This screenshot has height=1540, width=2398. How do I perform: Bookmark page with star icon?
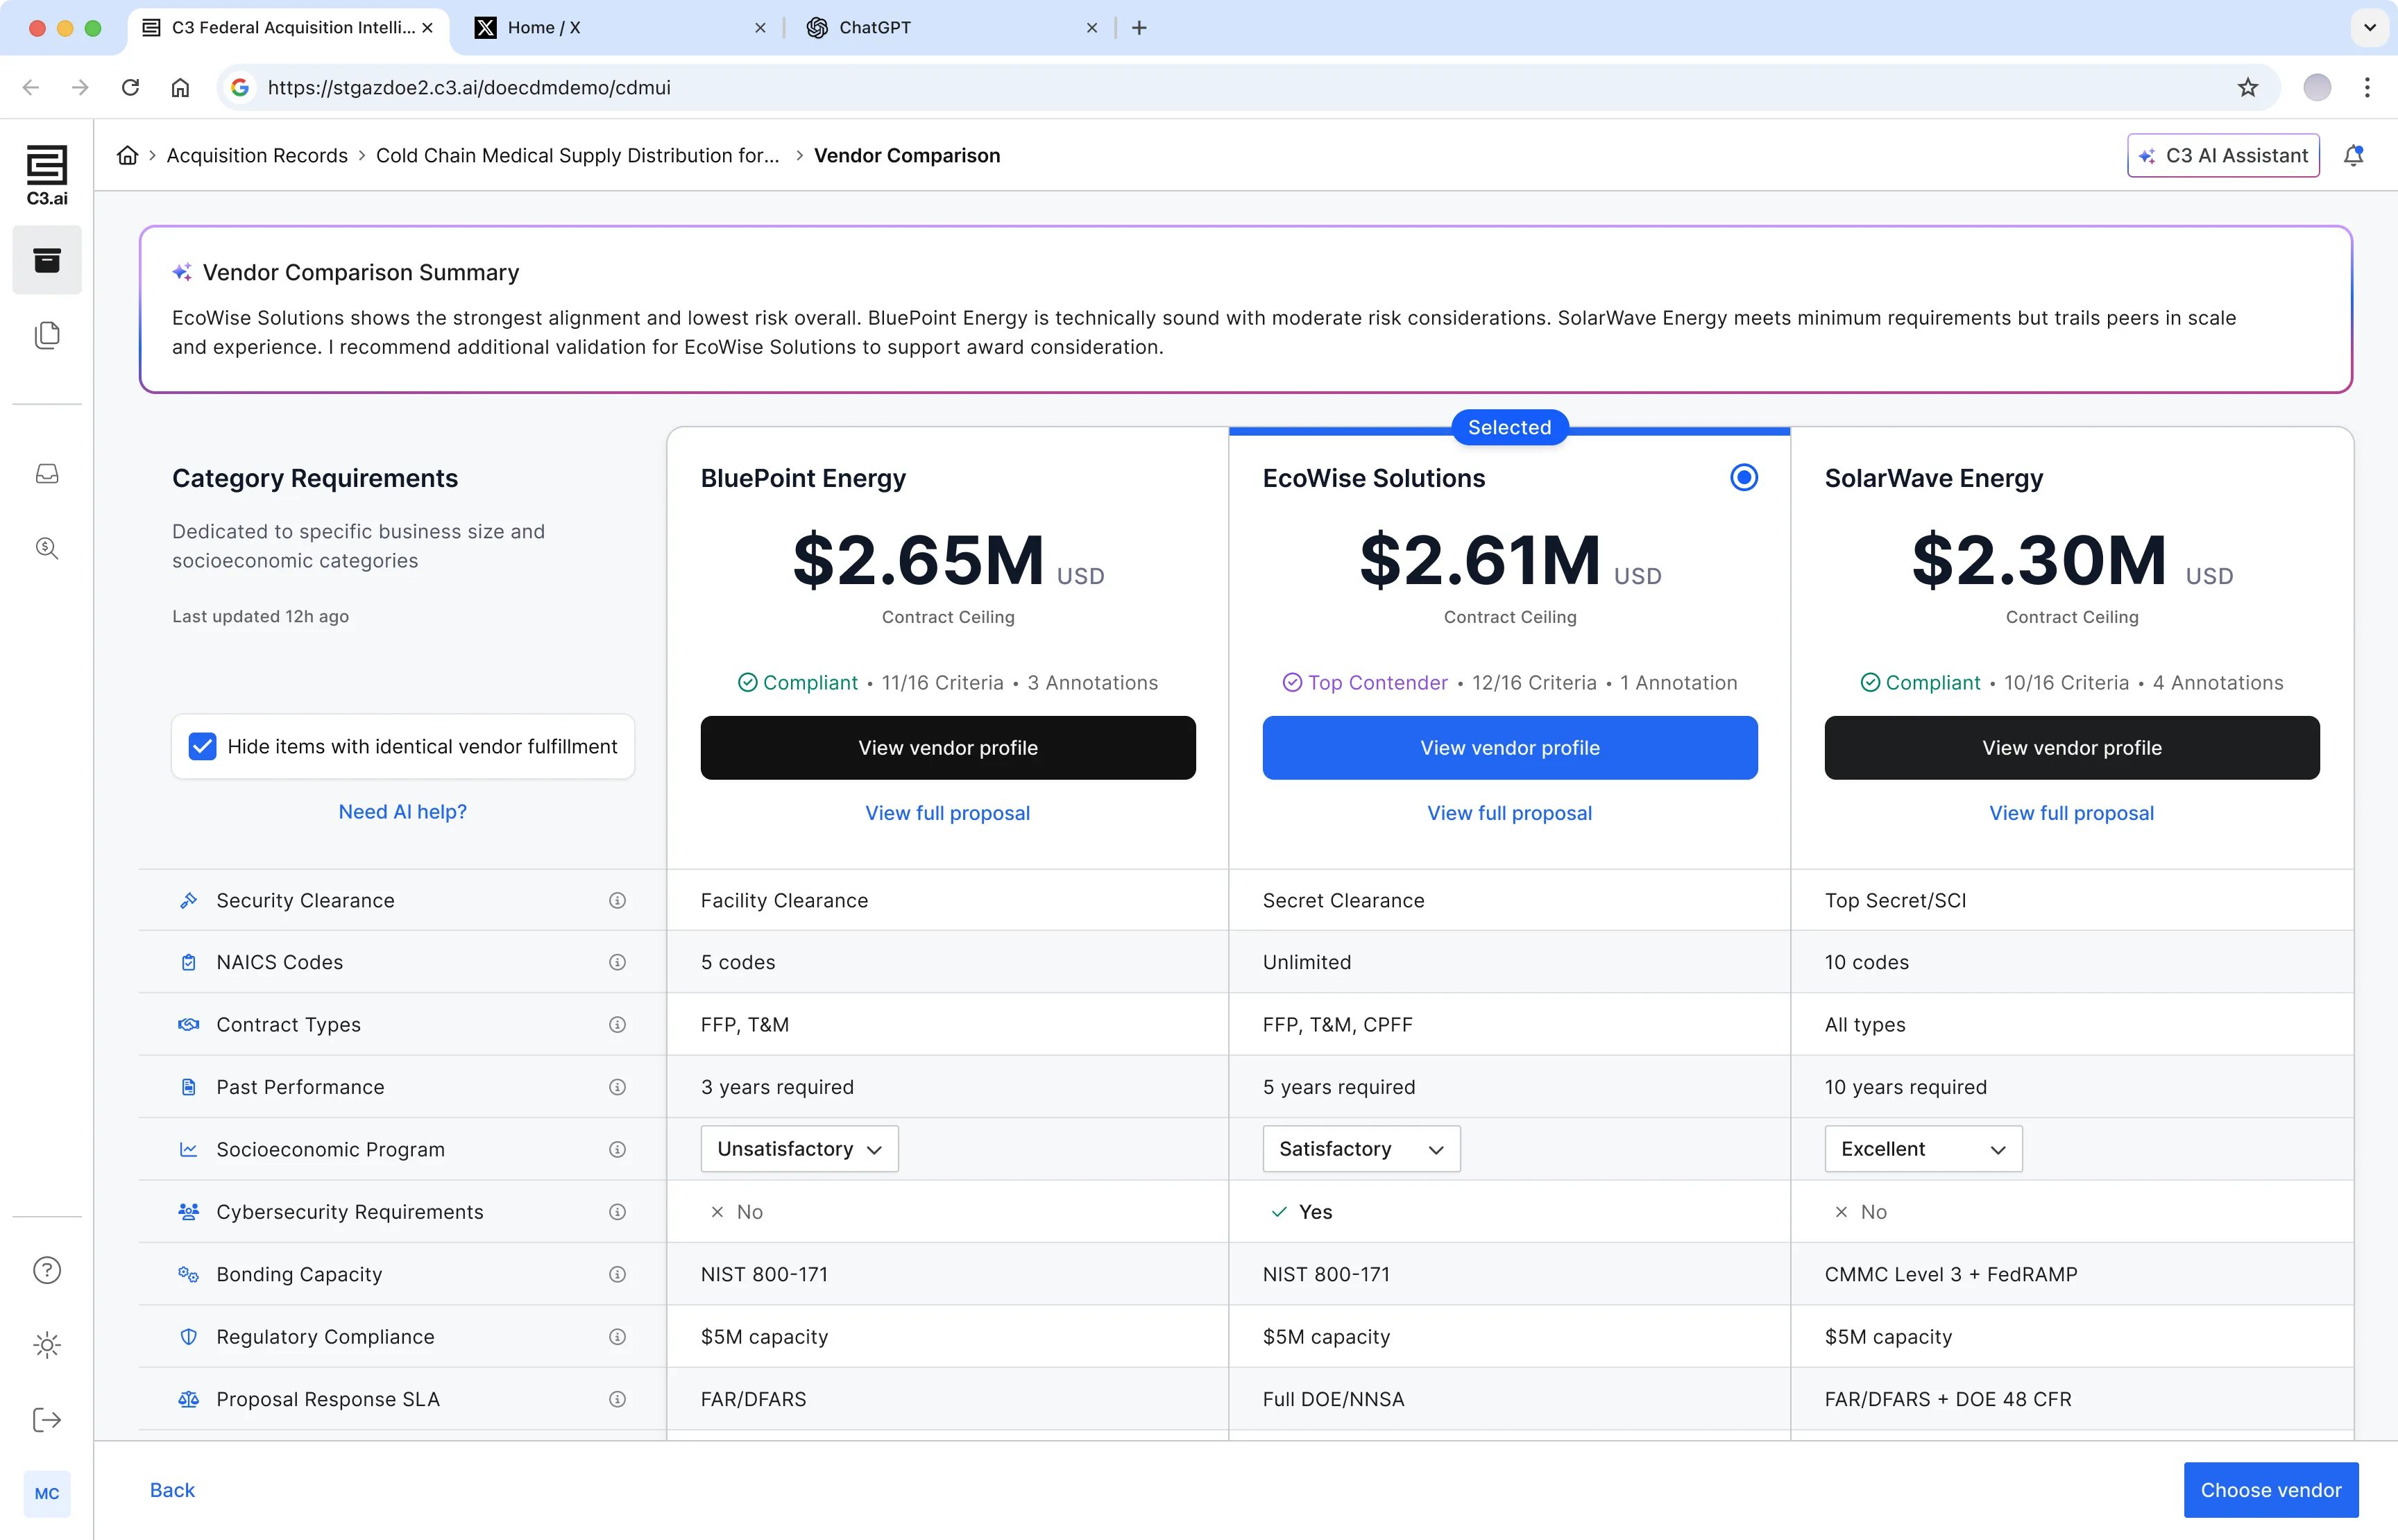[2248, 88]
